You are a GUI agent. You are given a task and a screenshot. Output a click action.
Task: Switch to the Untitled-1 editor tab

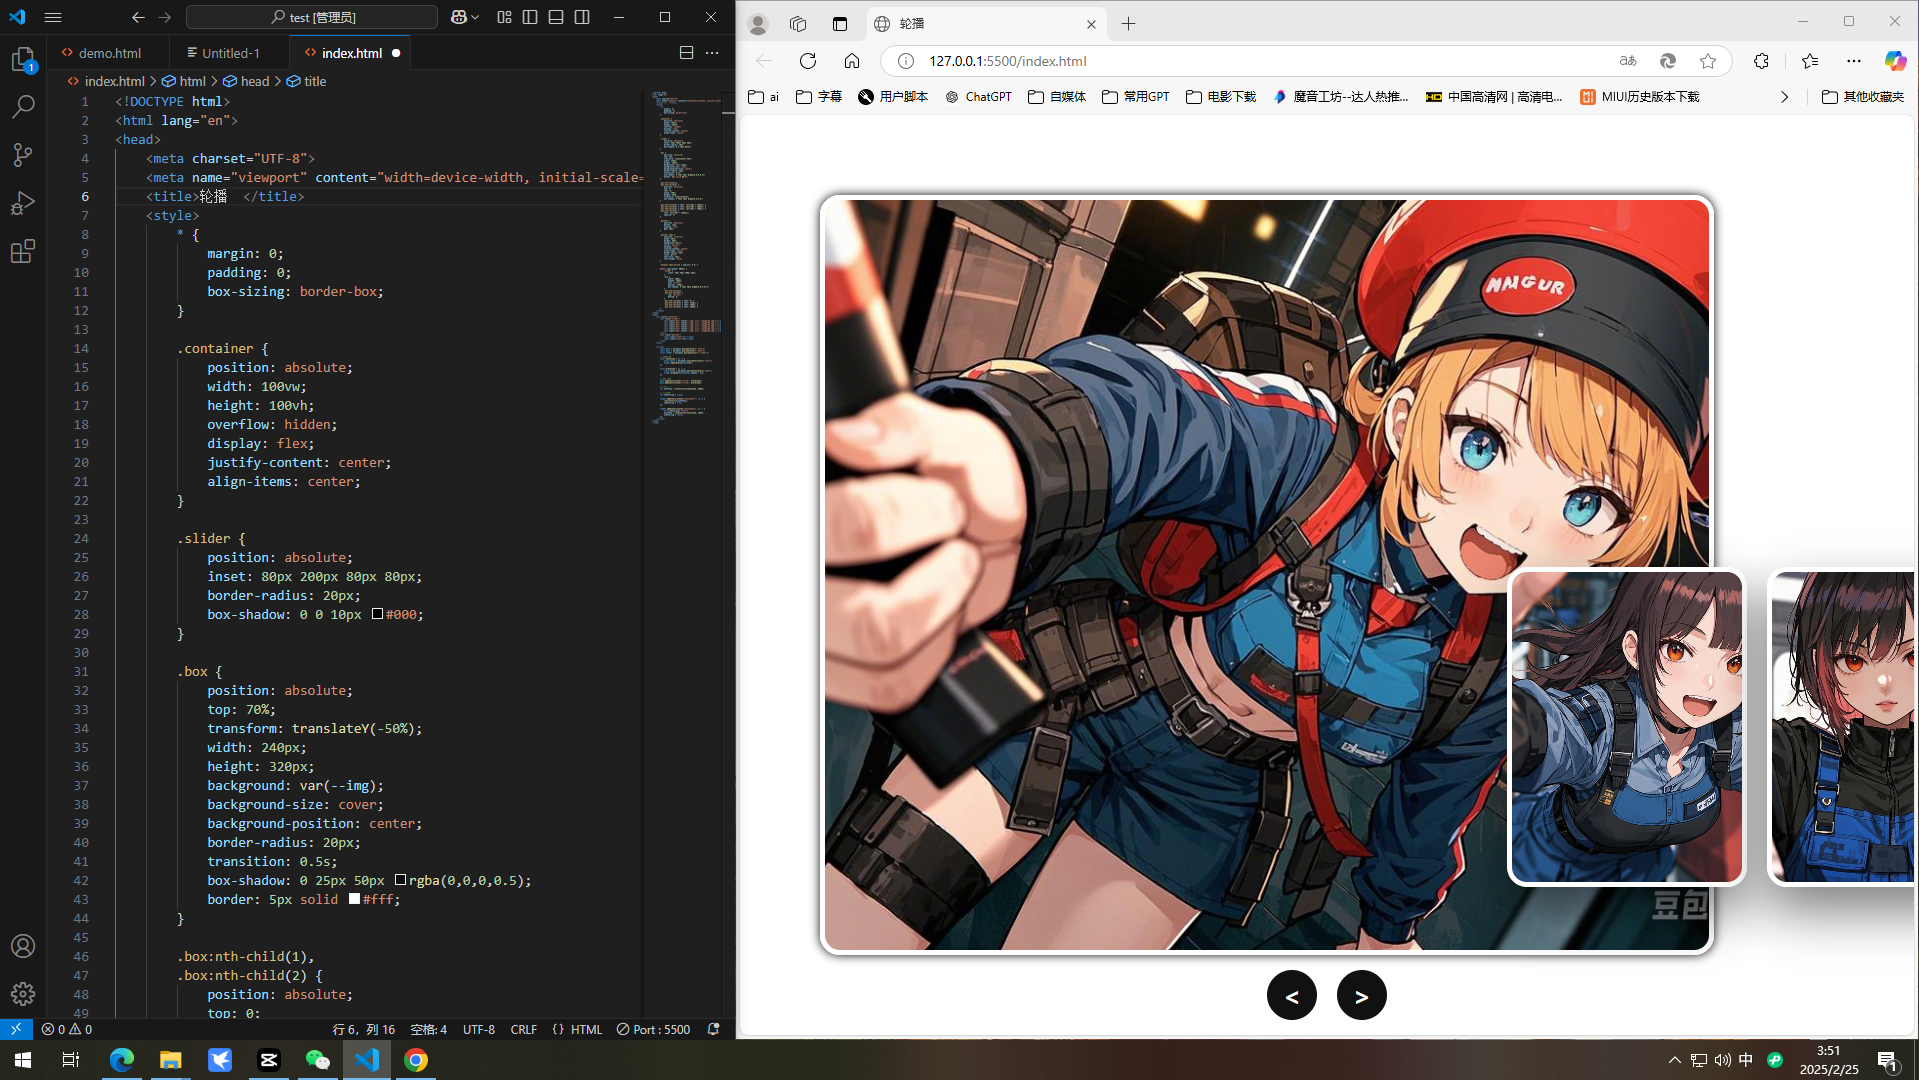pyautogui.click(x=230, y=53)
